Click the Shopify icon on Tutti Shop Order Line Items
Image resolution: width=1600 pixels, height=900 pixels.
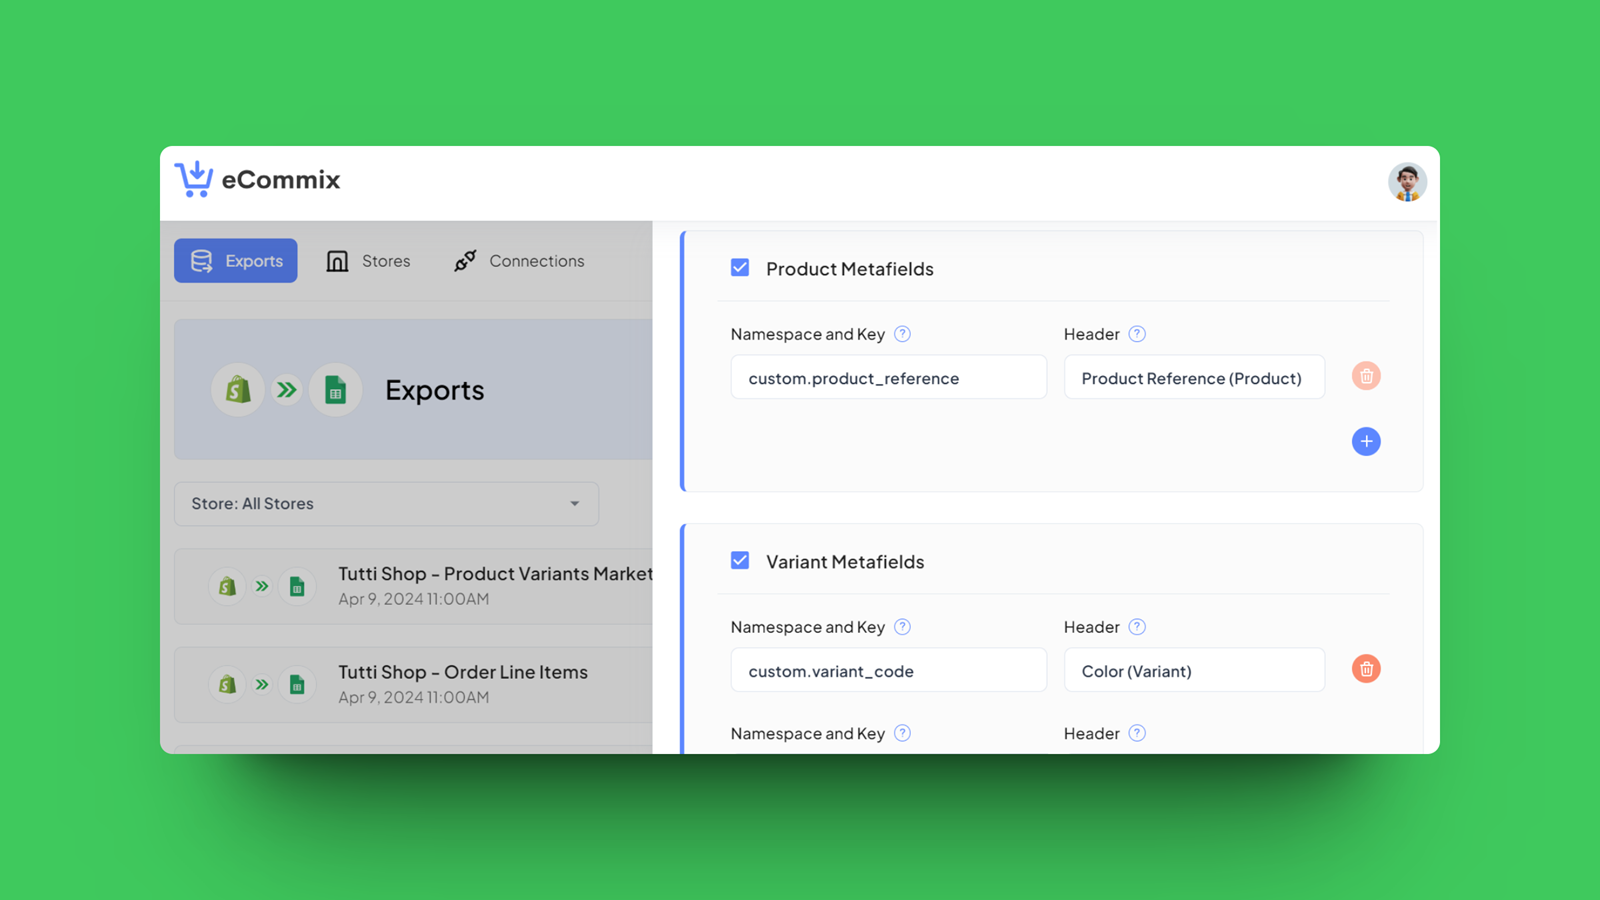[227, 684]
